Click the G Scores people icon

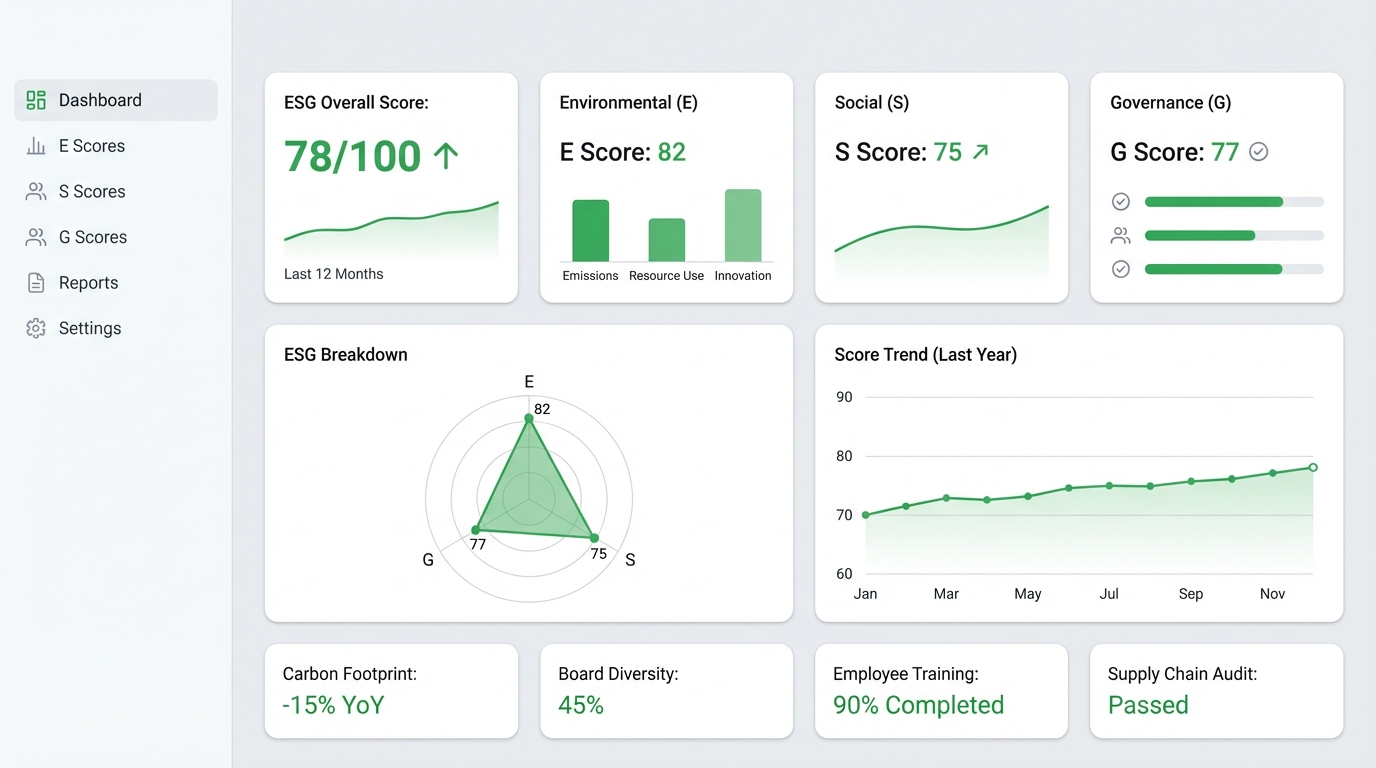point(36,237)
